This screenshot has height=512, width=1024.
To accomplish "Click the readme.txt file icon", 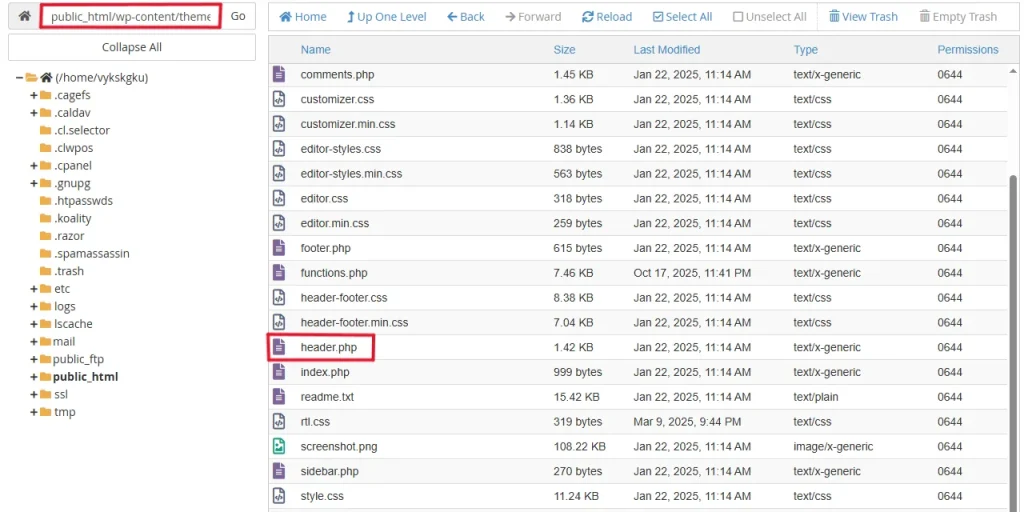I will (279, 397).
